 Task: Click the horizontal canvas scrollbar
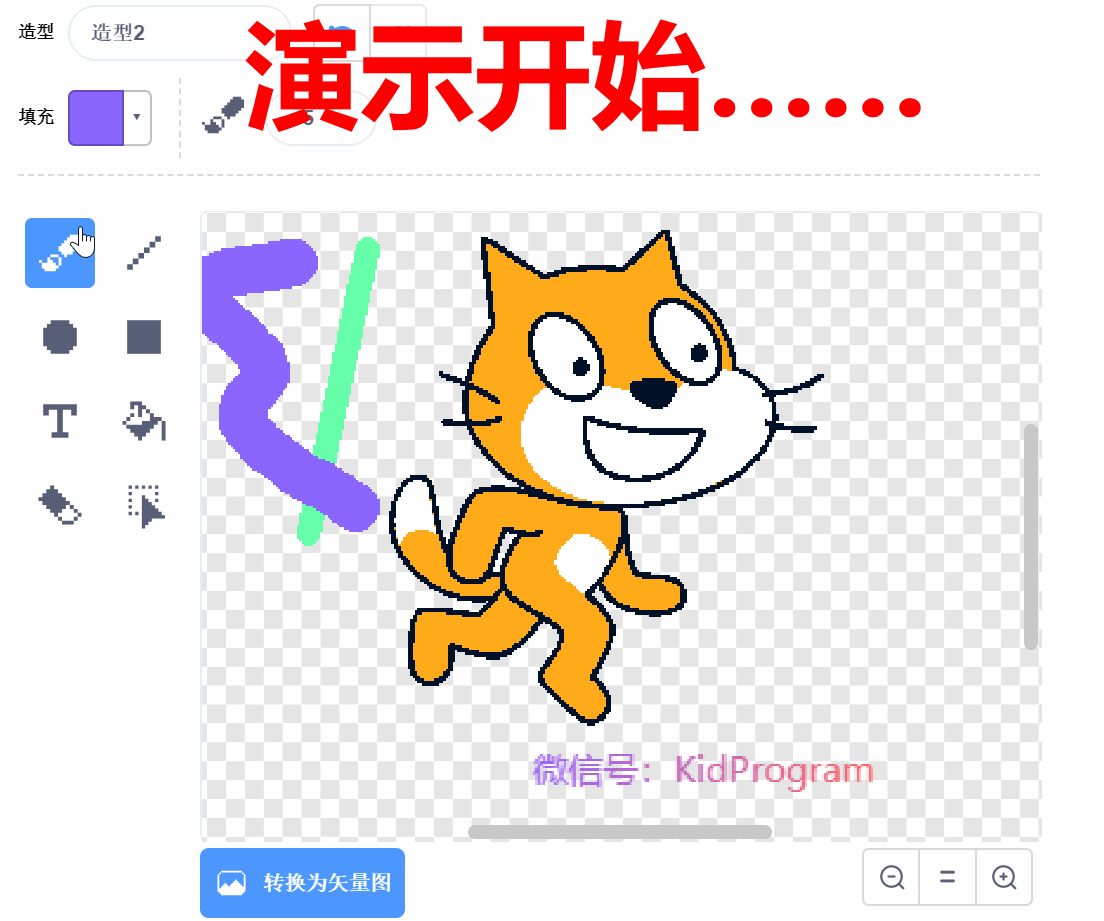point(620,832)
